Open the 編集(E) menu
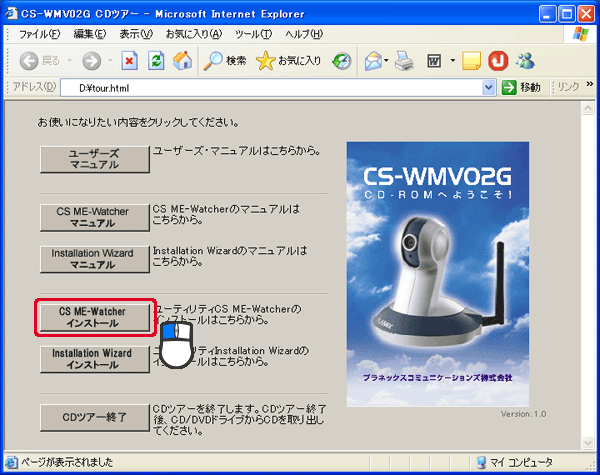Viewport: 600px width, 475px height. click(x=90, y=34)
